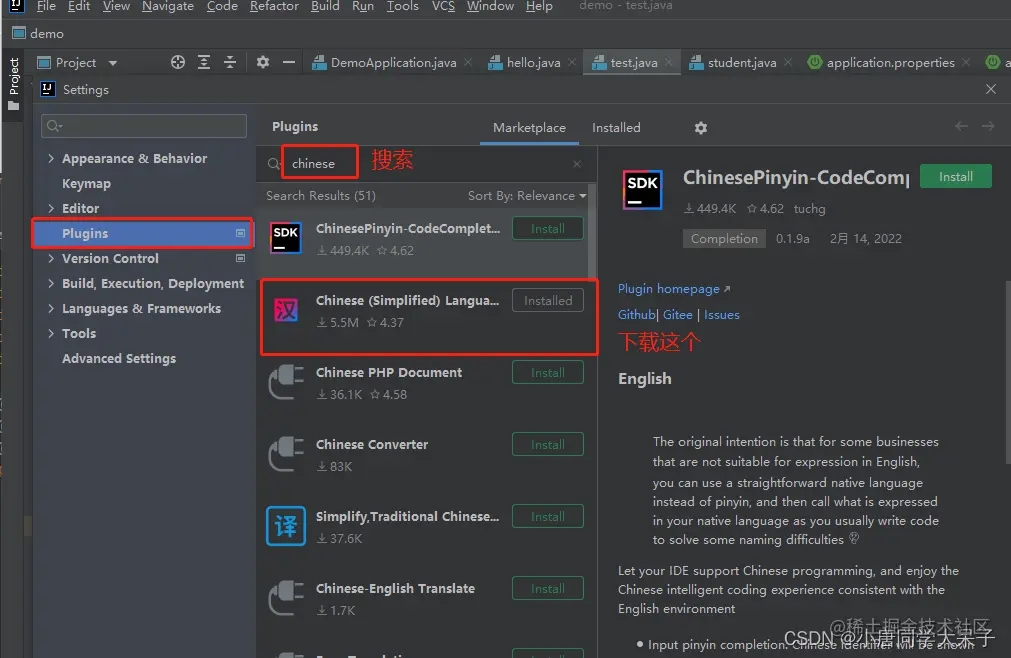Open the Sort By: Relevance dropdown
This screenshot has height=658, width=1011.
[x=527, y=195]
